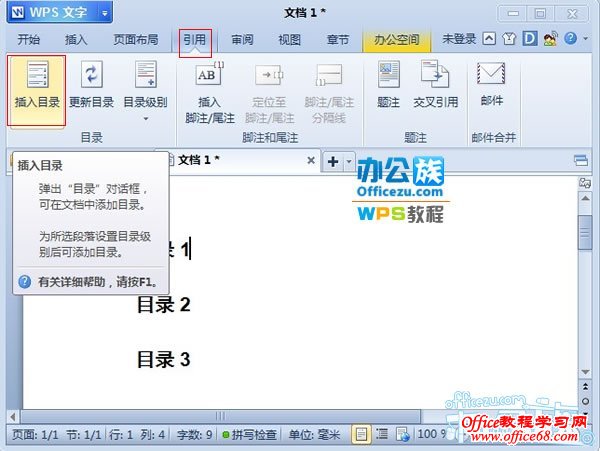Toggle 拼写检查 in the status bar
Image resolution: width=600 pixels, height=451 pixels.
(x=249, y=435)
